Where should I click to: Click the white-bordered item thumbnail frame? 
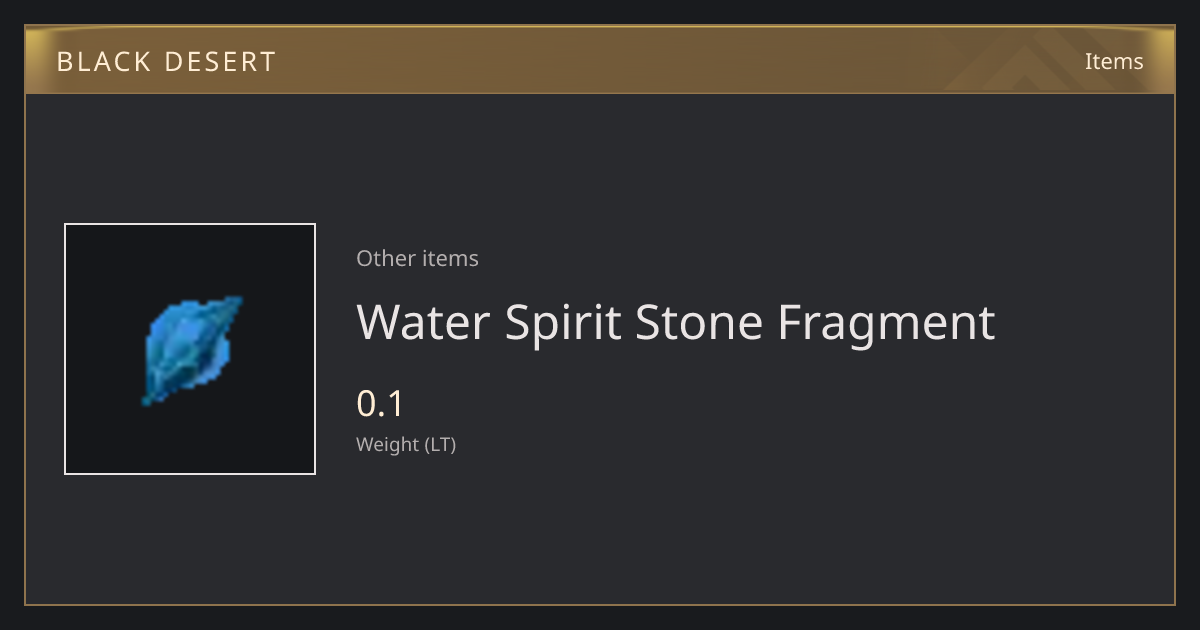coord(190,349)
